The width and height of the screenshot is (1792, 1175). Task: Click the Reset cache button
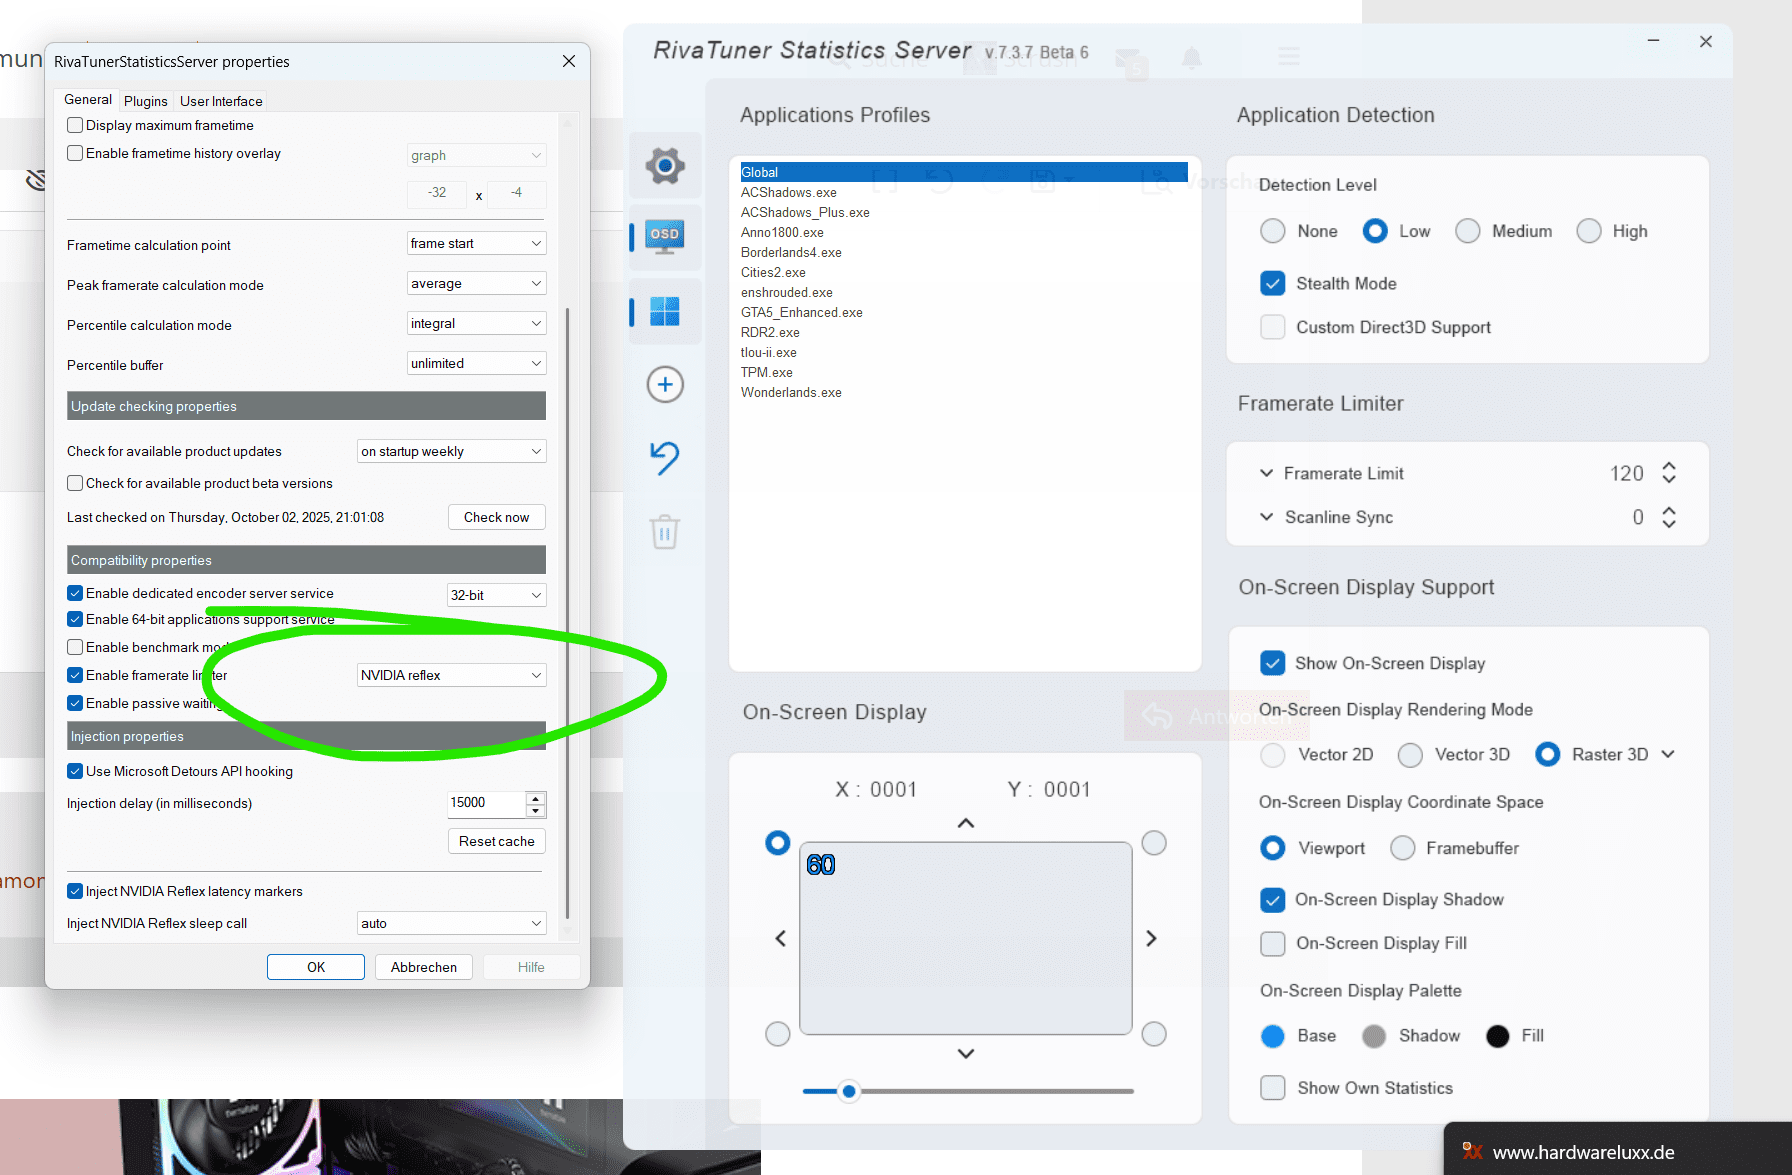(x=497, y=841)
